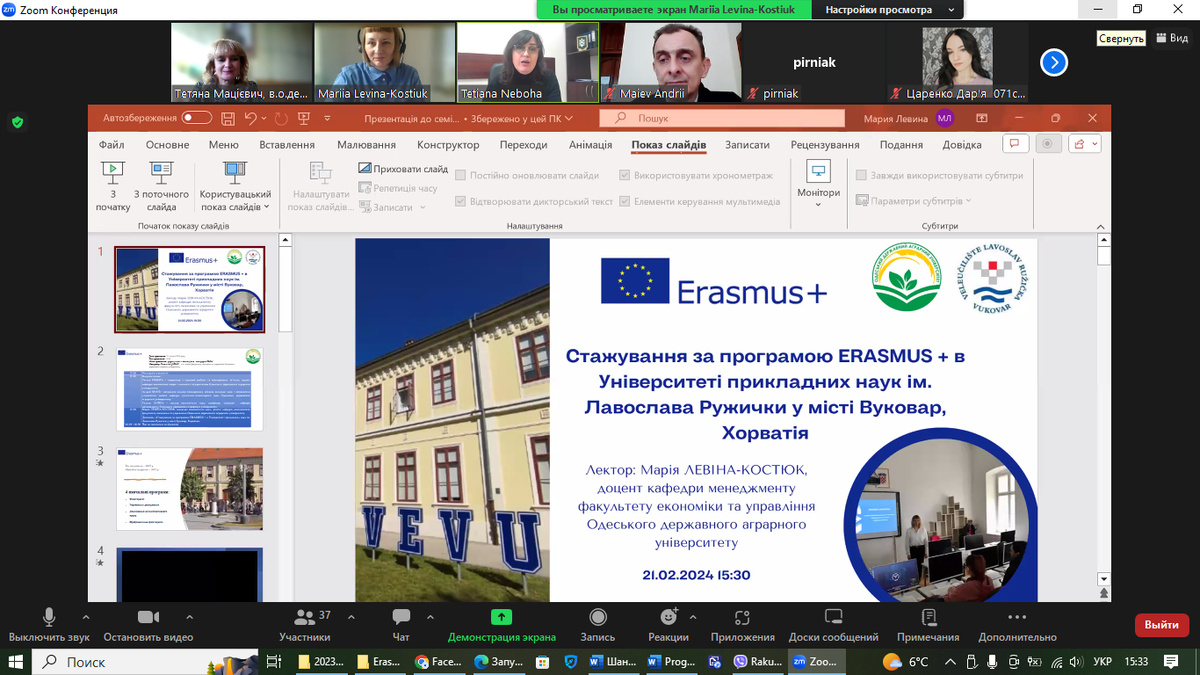The image size is (1200, 675).
Task: Show next participants with blue arrow
Action: (x=1054, y=62)
